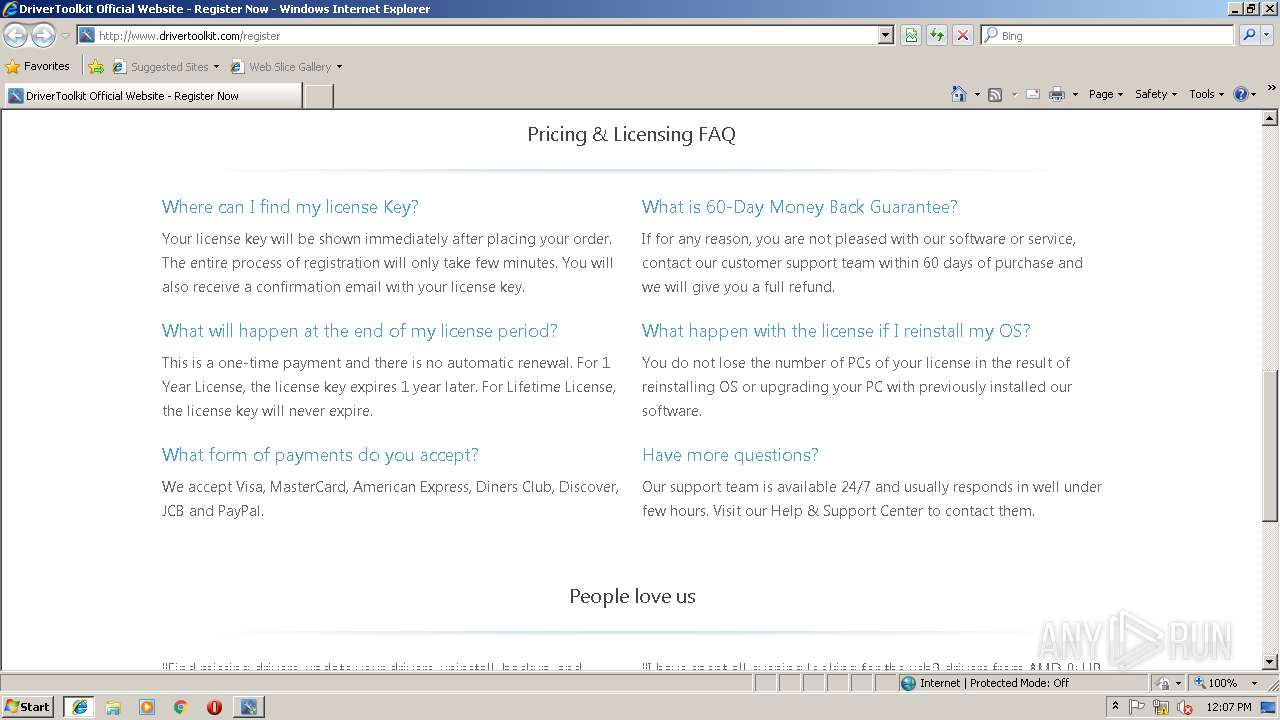The image size is (1280, 720).
Task: Open the Page menu
Action: click(x=1105, y=94)
